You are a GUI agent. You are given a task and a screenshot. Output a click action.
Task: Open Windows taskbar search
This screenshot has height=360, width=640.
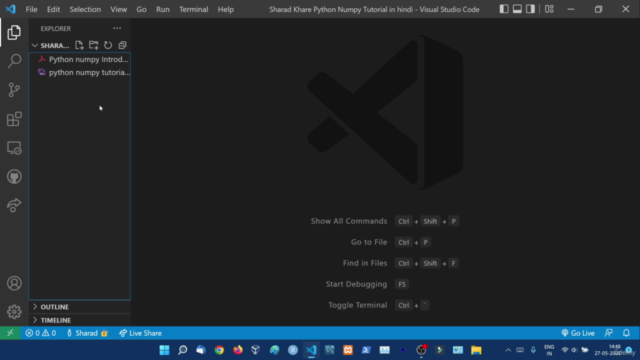click(182, 350)
